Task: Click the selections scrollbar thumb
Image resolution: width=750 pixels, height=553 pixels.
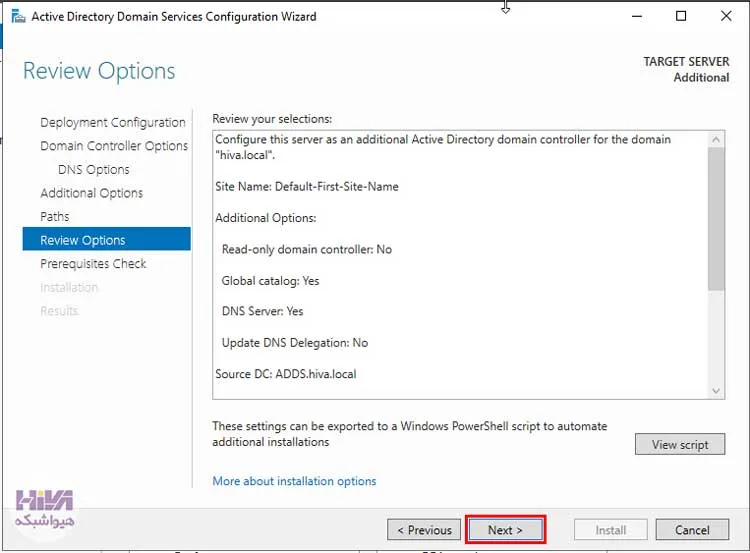Action: pyautogui.click(x=716, y=219)
